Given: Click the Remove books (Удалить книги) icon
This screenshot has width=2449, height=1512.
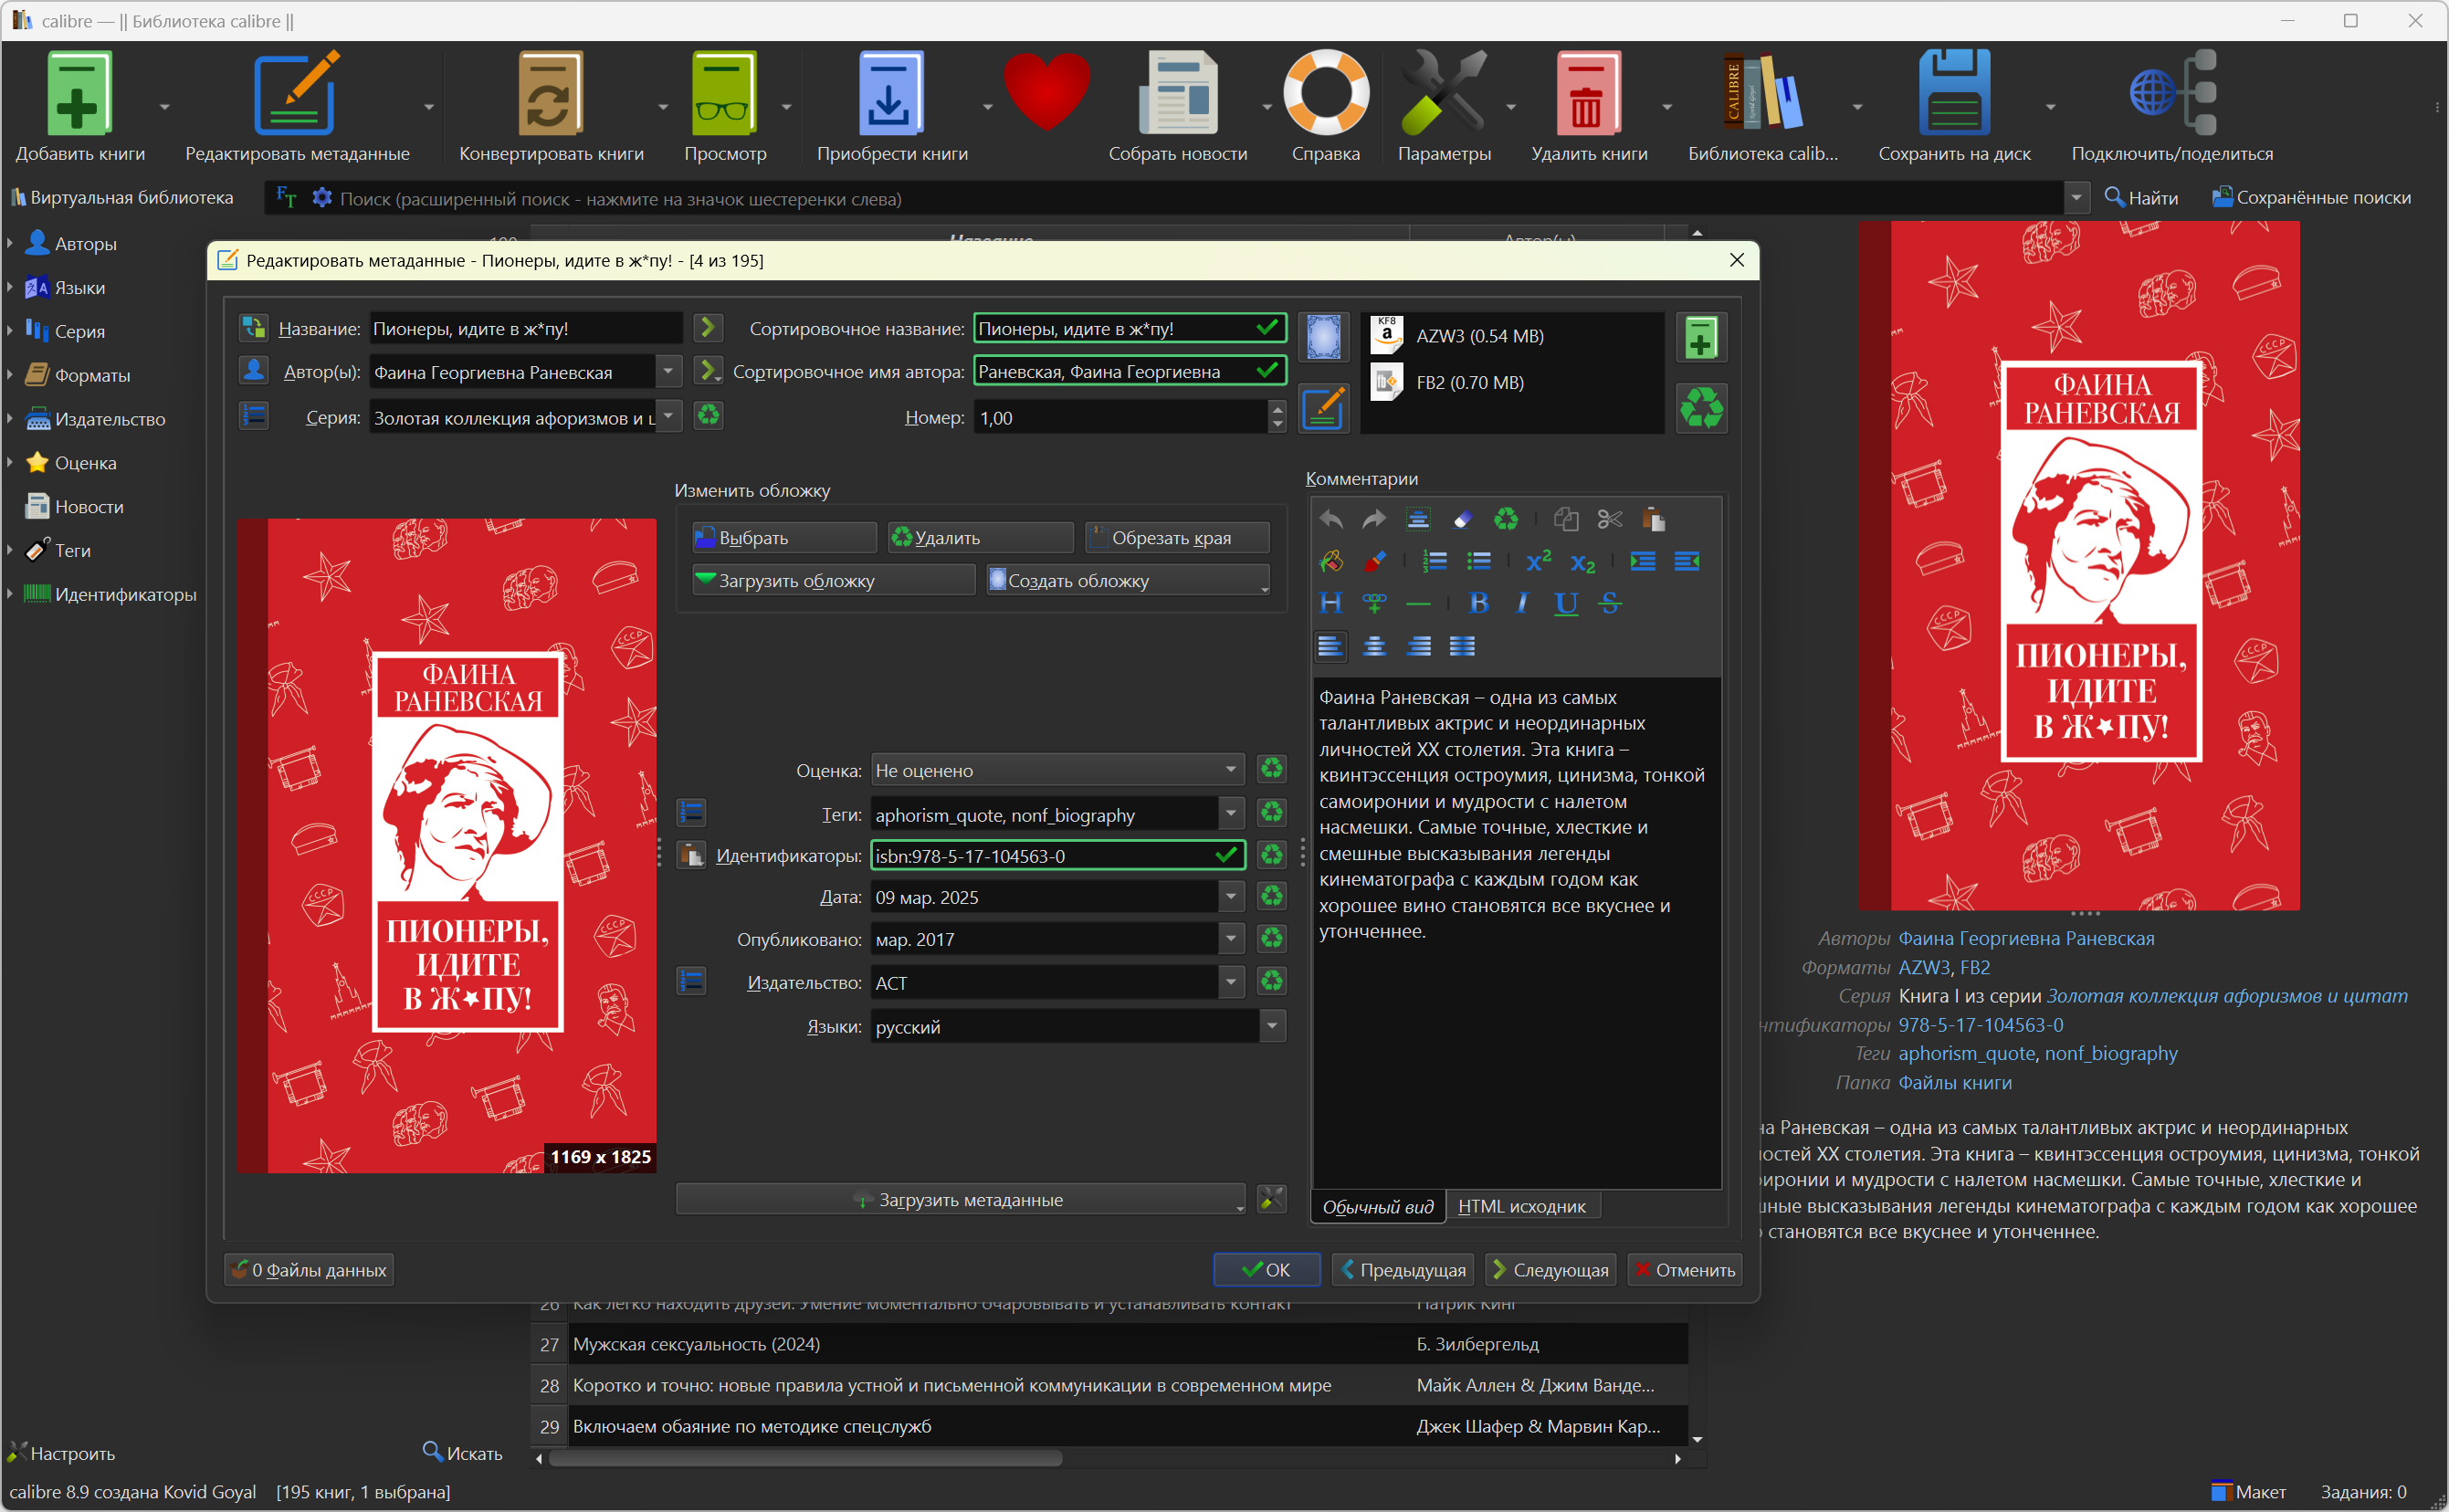Looking at the screenshot, I should click(1588, 92).
